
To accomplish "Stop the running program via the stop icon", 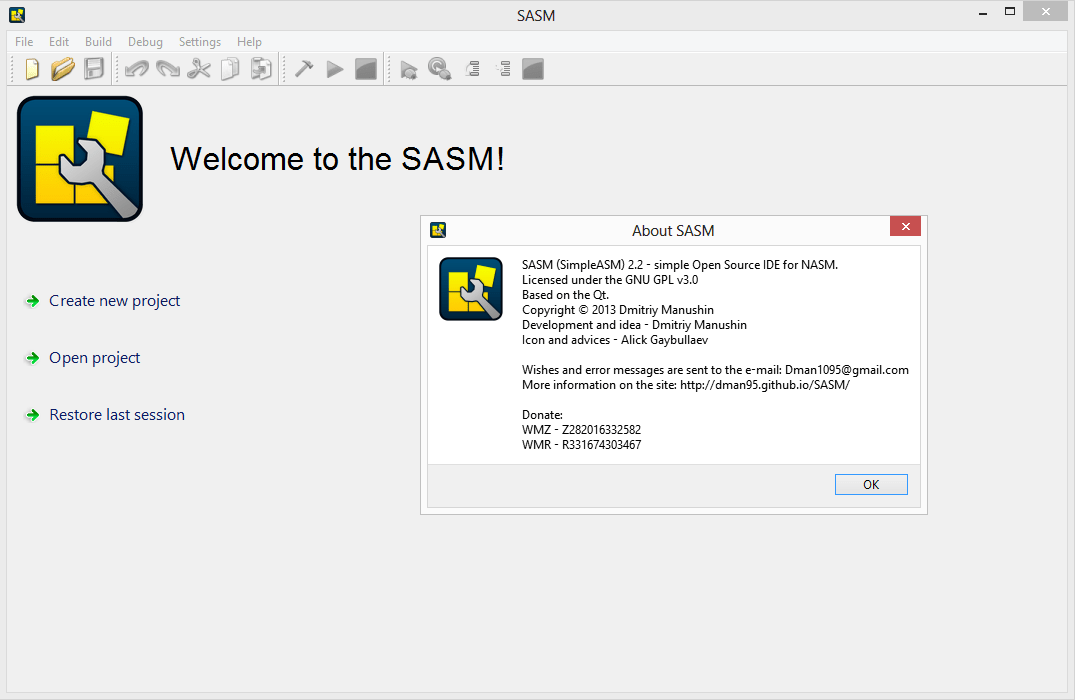I will 365,68.
